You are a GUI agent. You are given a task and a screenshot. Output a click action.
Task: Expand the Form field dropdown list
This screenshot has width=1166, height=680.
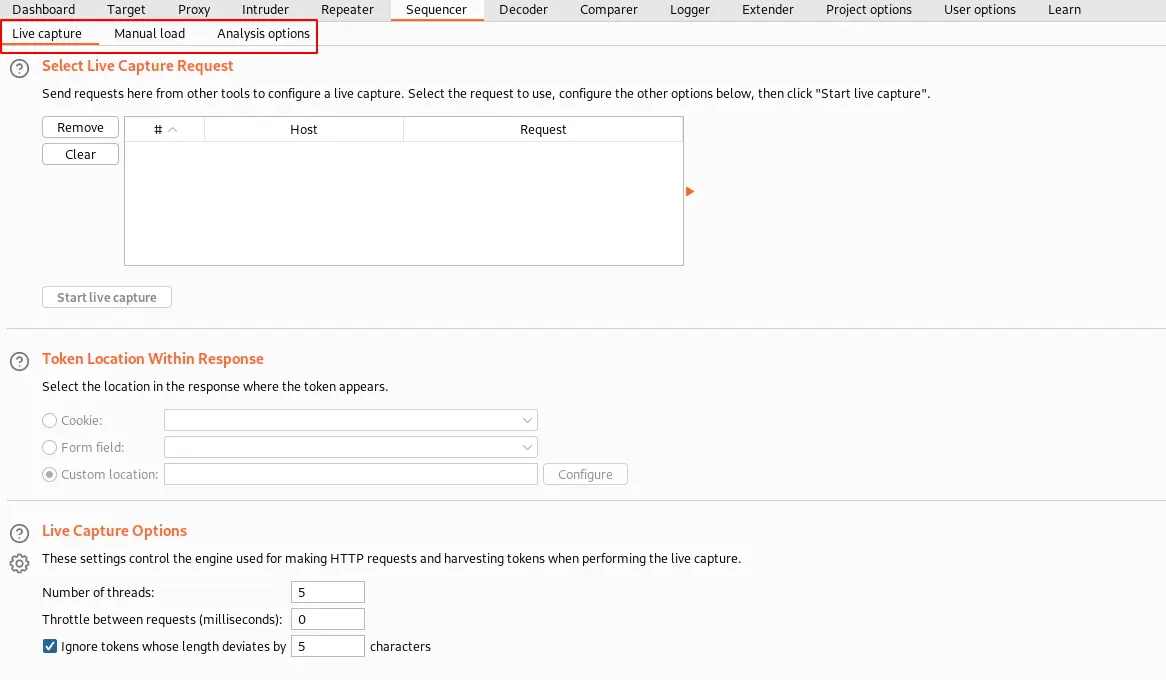(x=527, y=448)
